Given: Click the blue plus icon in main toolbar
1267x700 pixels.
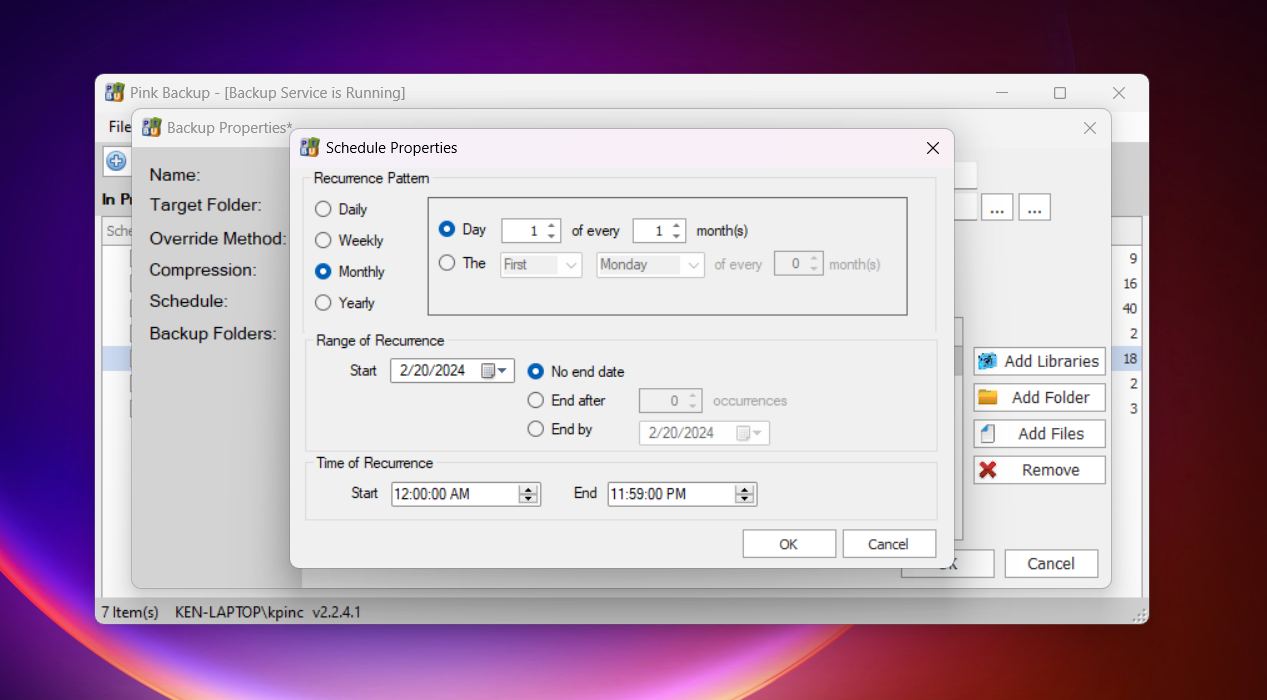Looking at the screenshot, I should (x=116, y=161).
